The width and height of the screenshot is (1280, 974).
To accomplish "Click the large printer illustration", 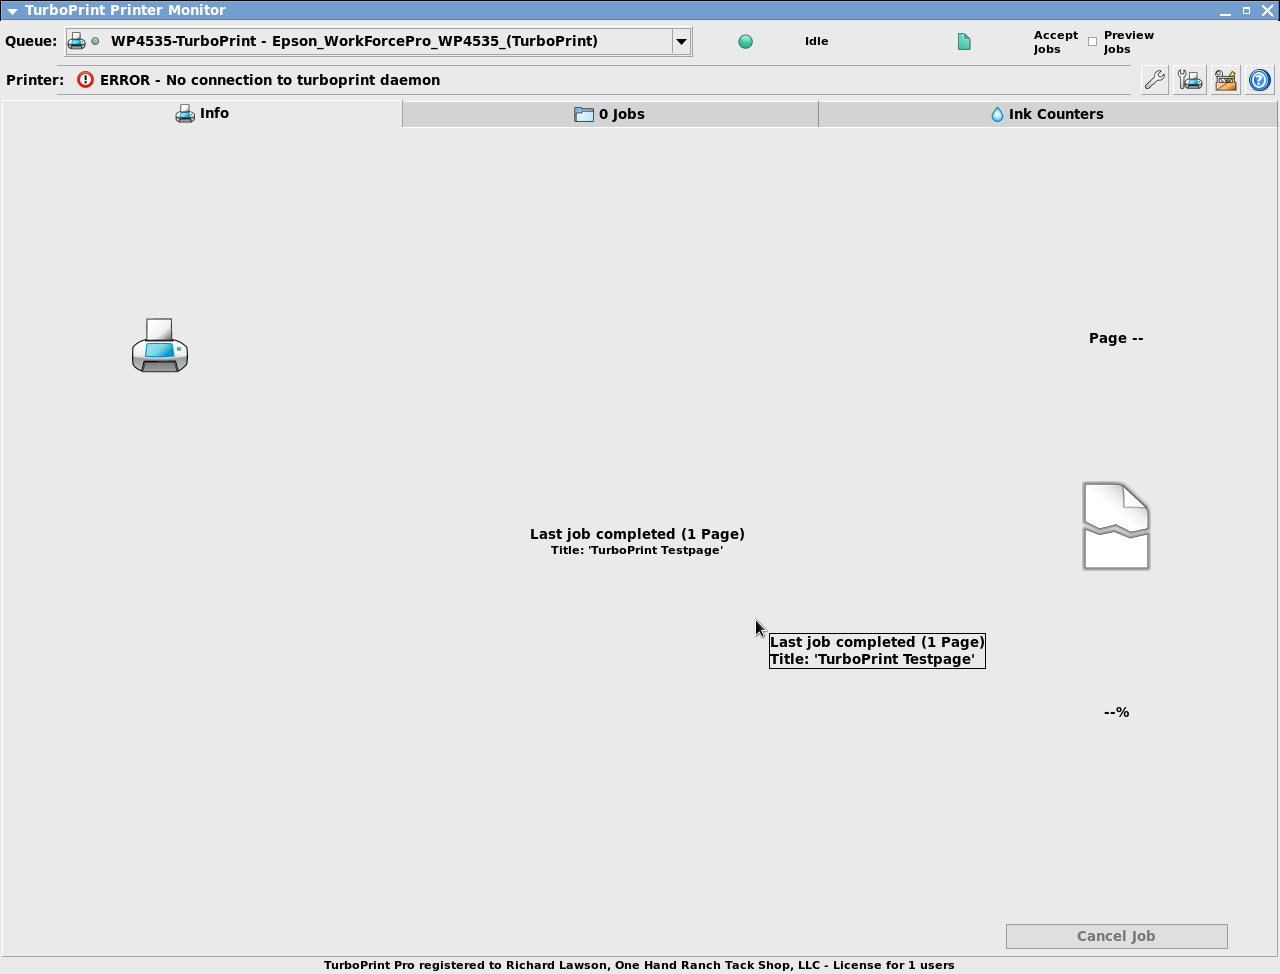I will click(160, 346).
